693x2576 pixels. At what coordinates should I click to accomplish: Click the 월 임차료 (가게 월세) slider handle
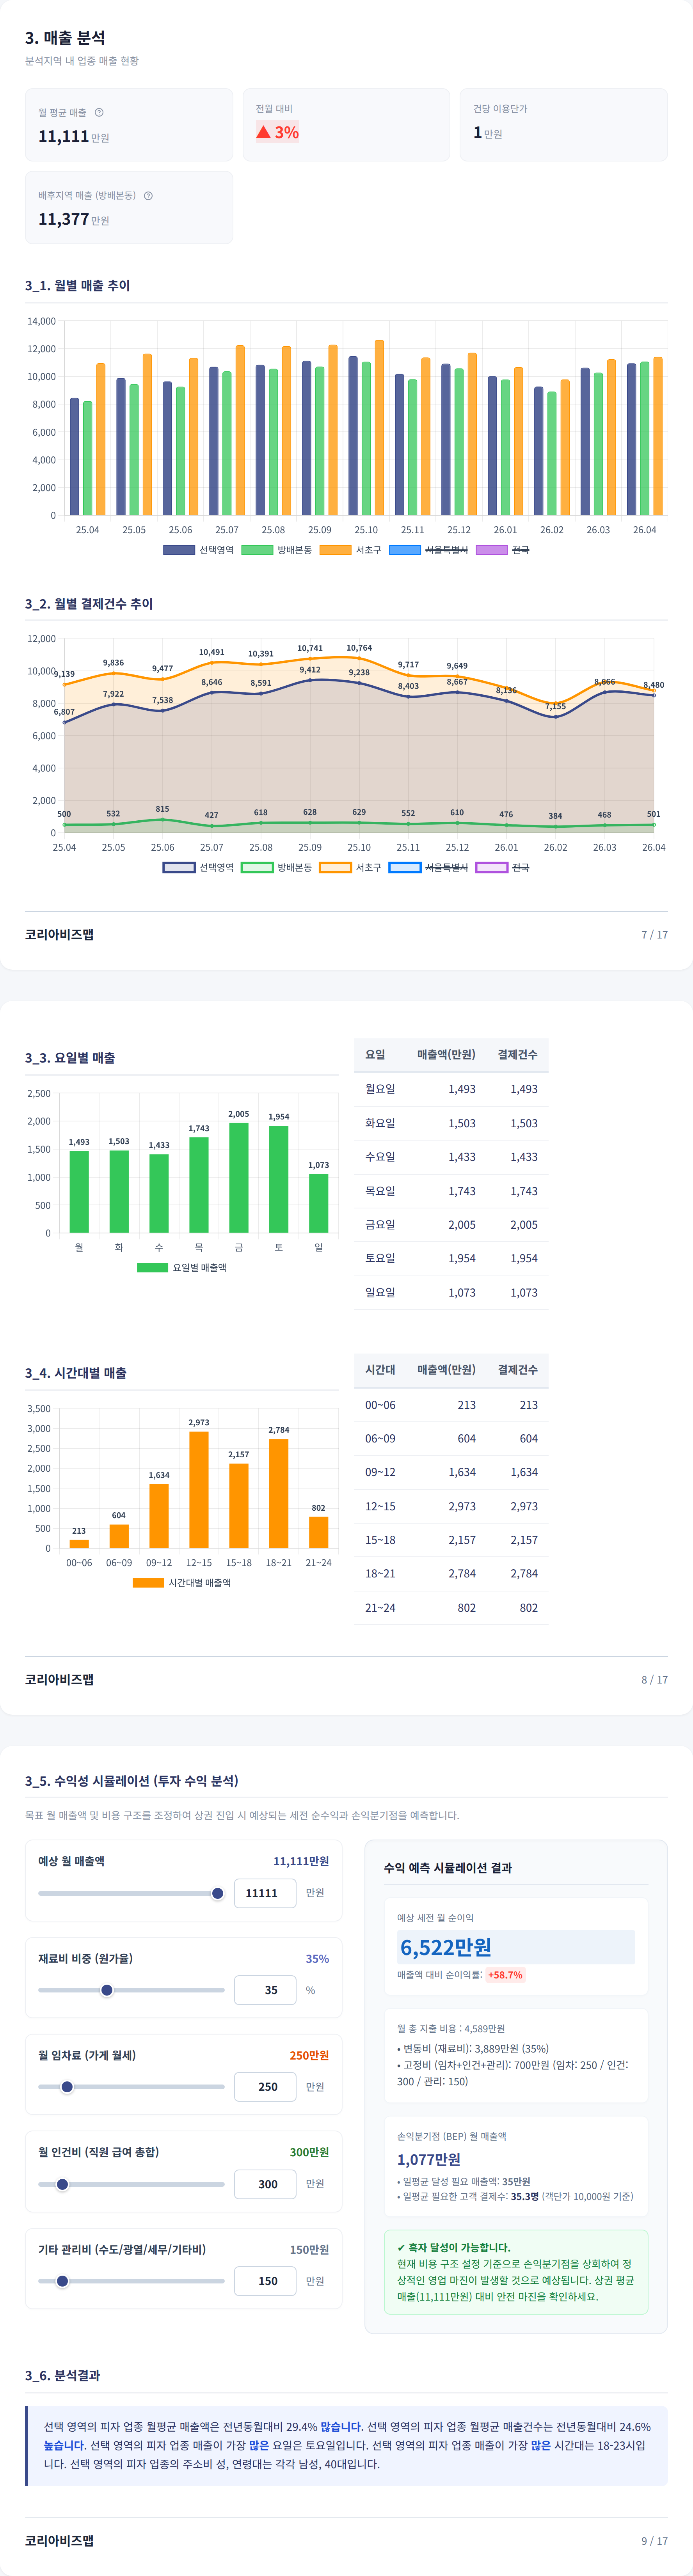tap(67, 2087)
